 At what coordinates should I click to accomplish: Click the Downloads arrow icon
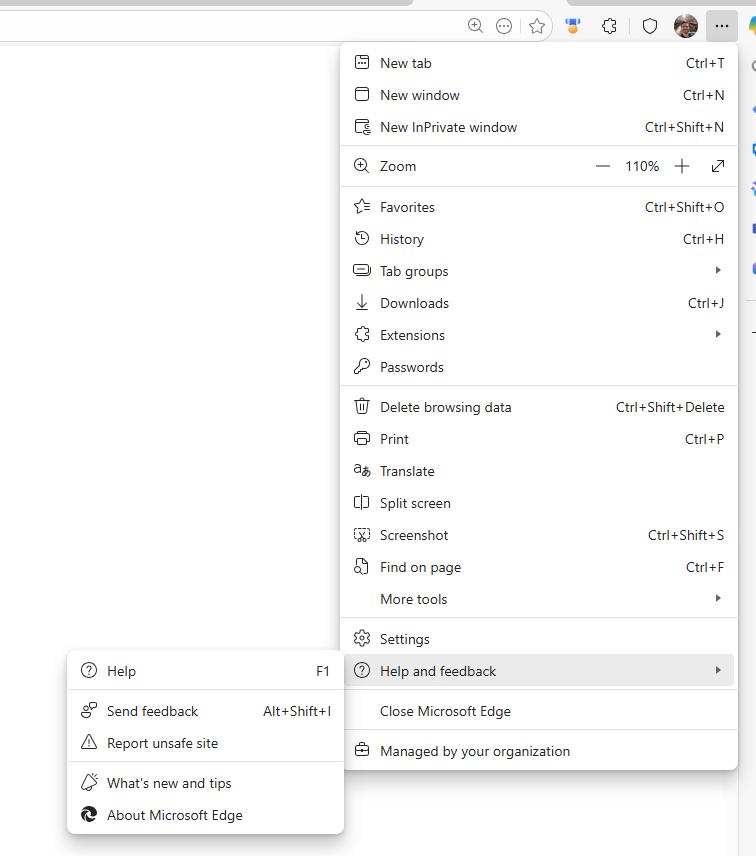[362, 302]
